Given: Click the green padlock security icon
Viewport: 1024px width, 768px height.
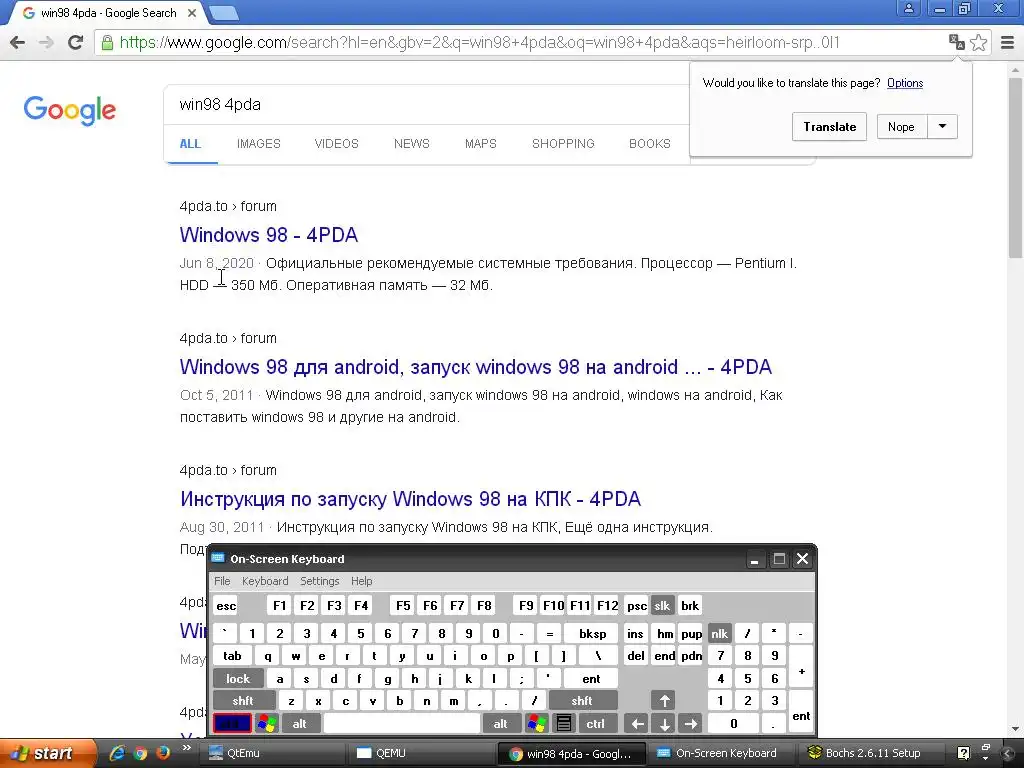Looking at the screenshot, I should click(x=107, y=42).
